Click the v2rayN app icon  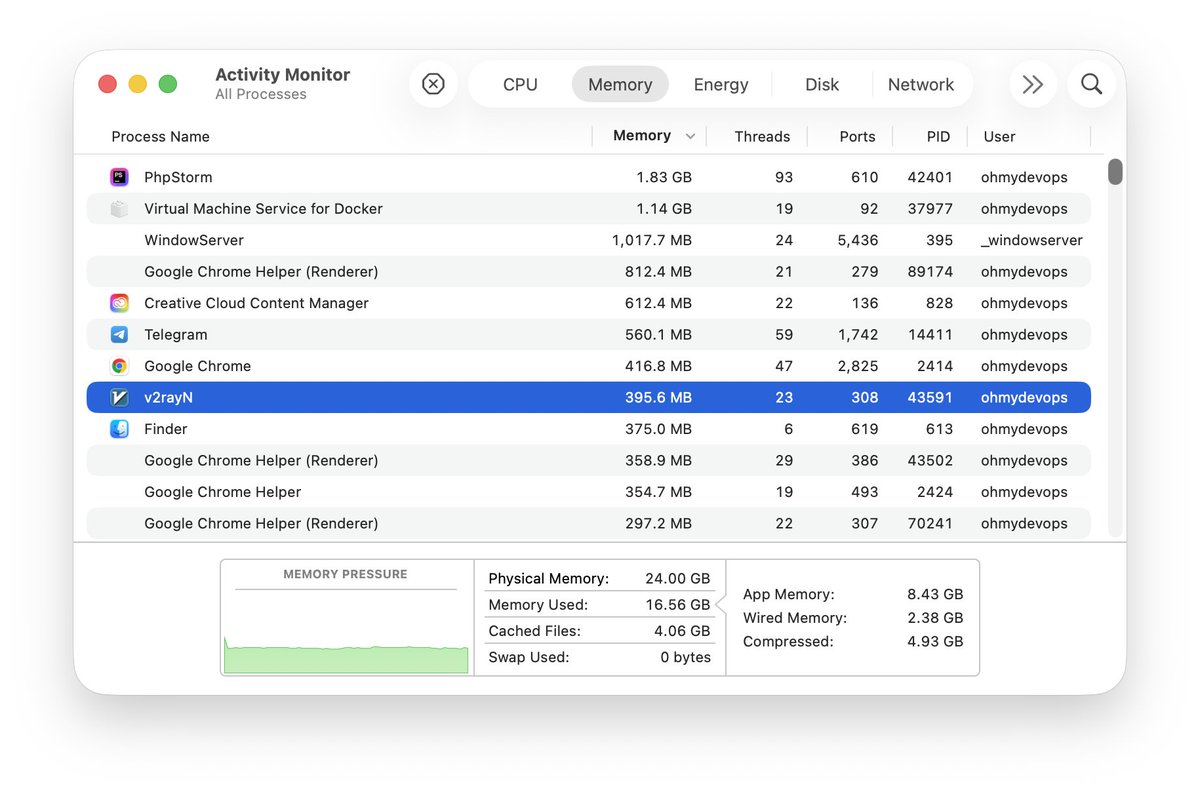pos(119,398)
